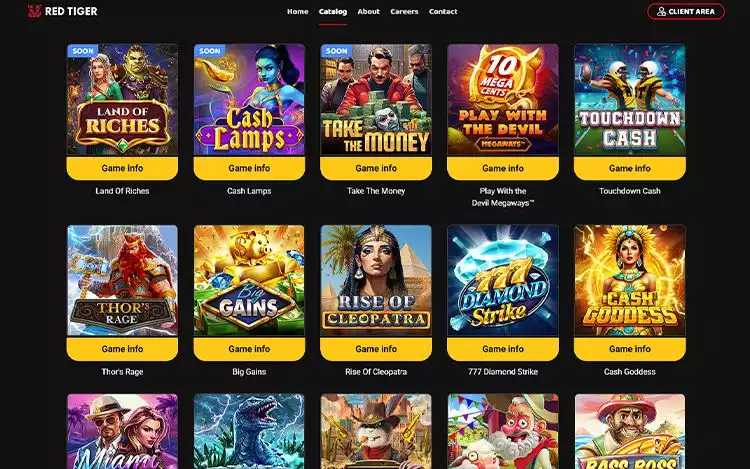Open the Contact menu link

[x=443, y=11]
